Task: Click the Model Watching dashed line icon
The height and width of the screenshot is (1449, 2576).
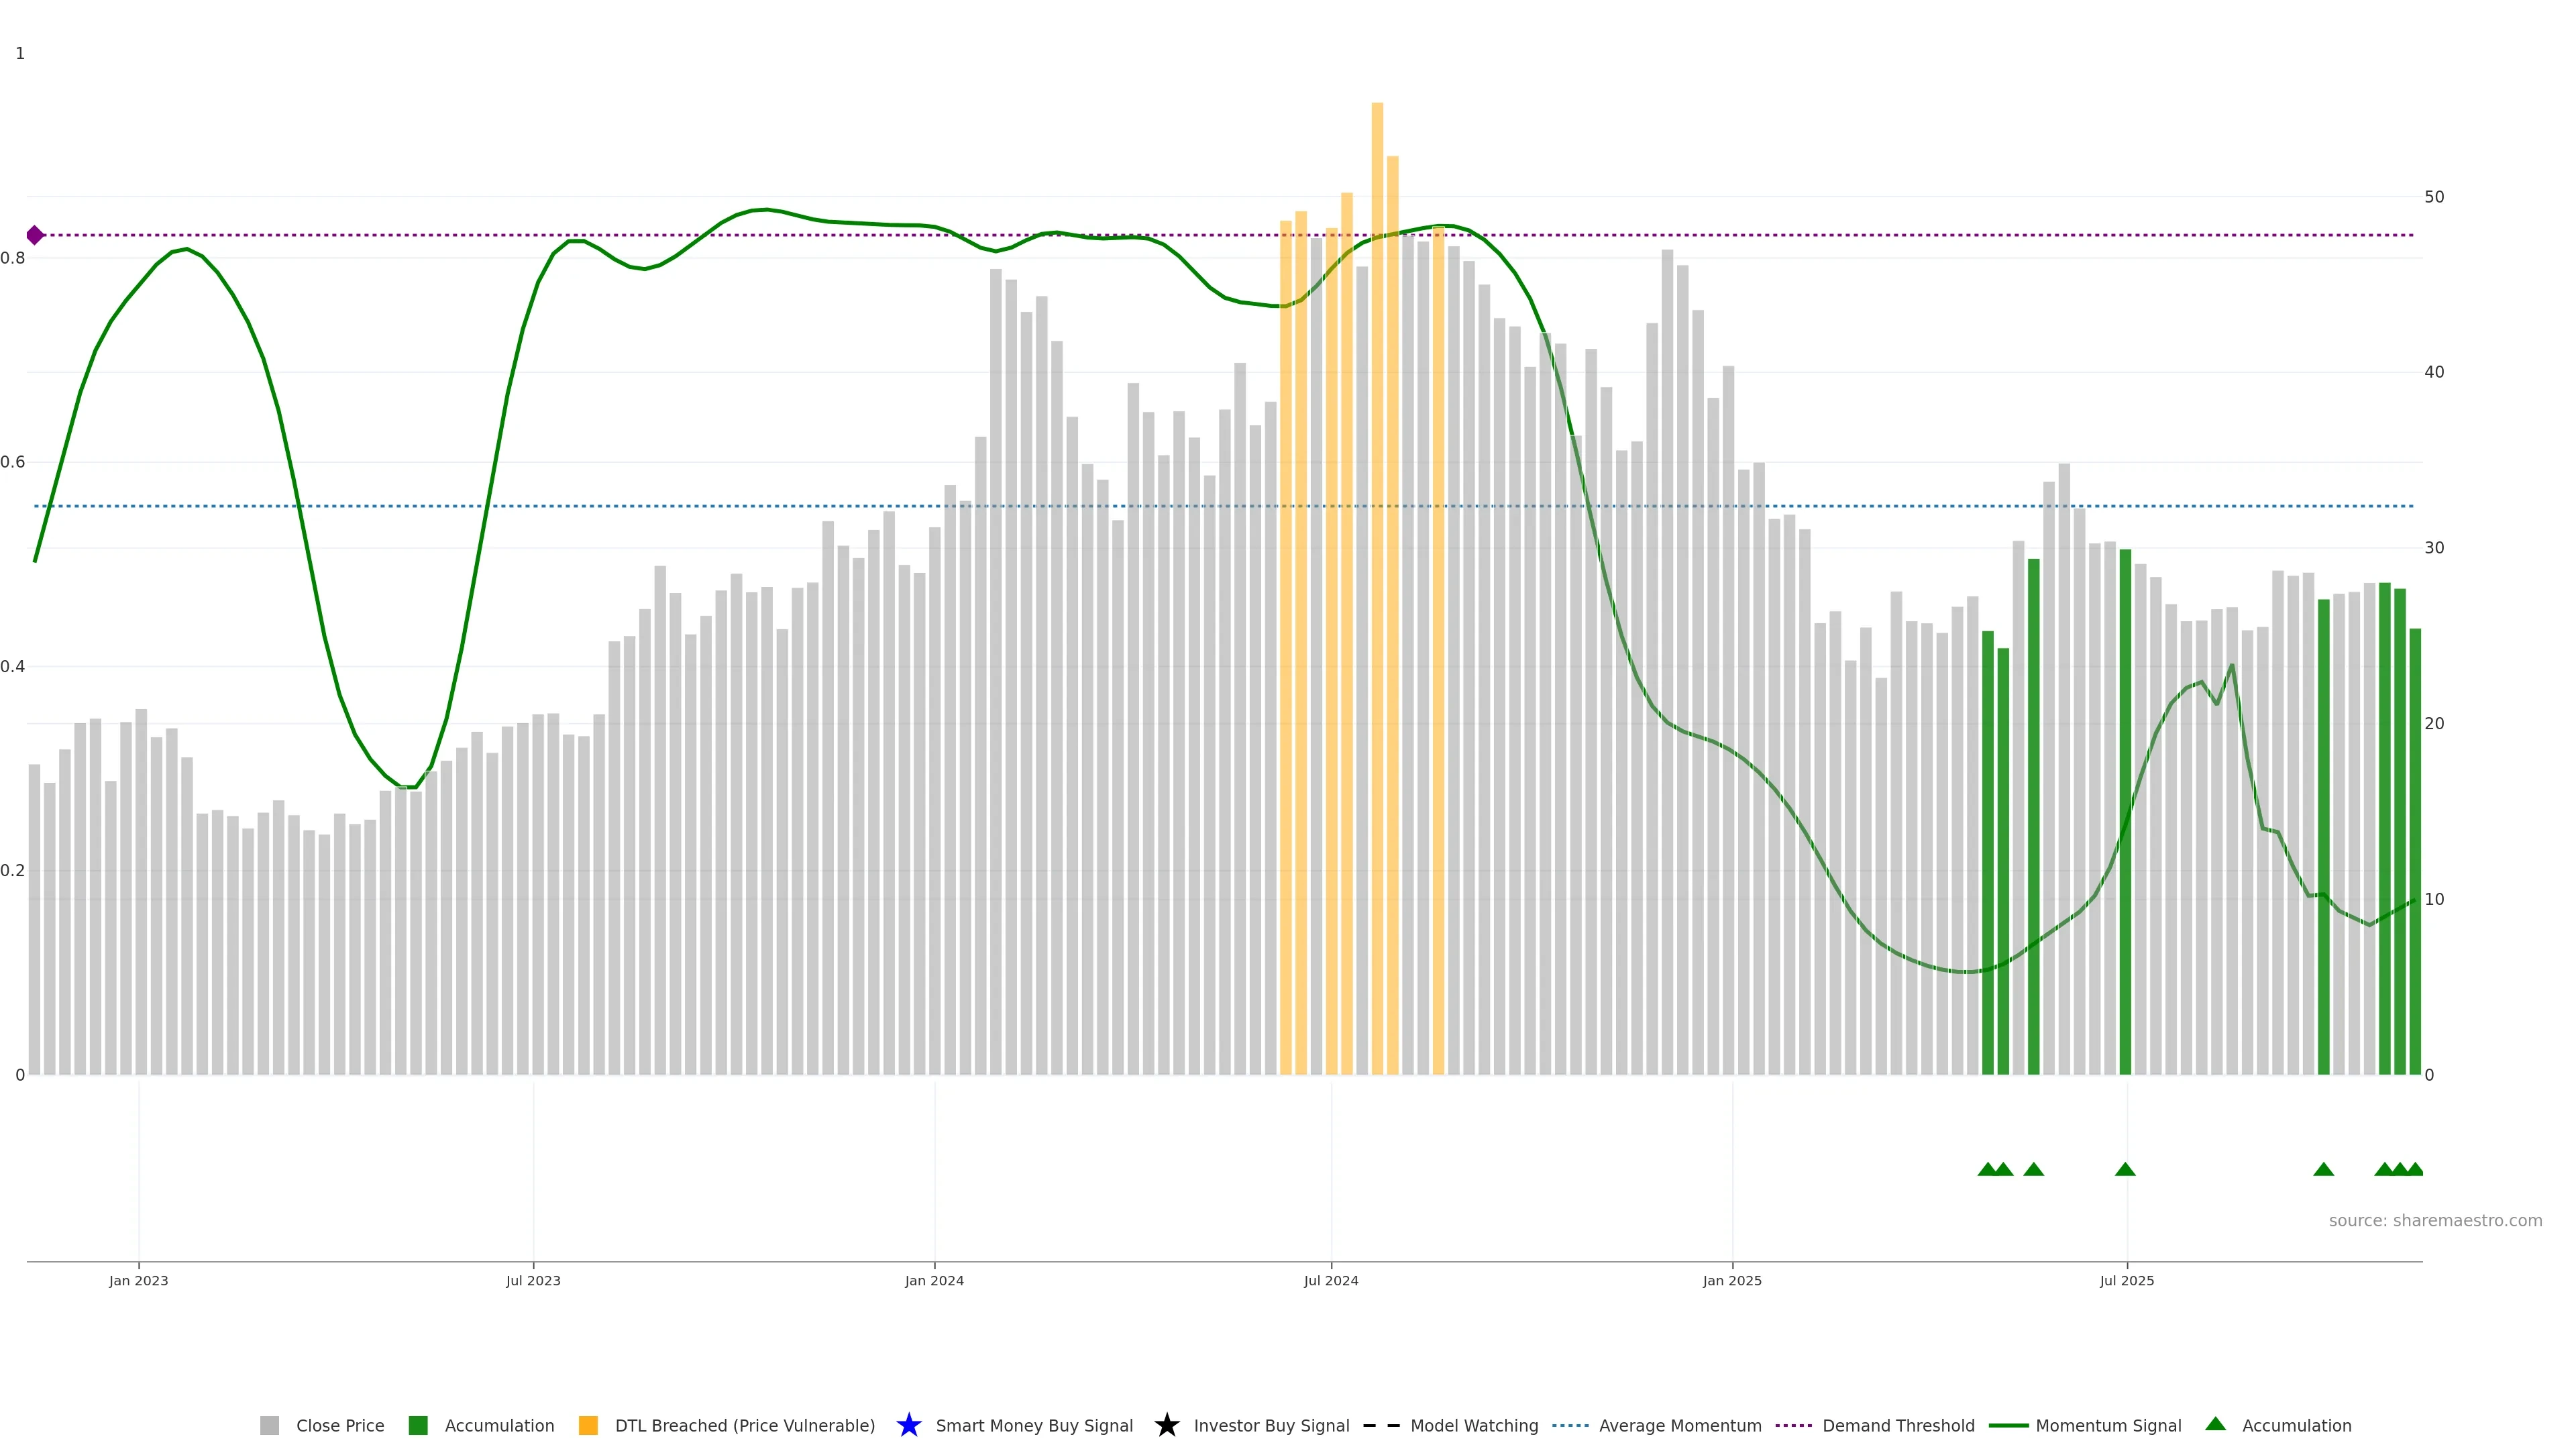Action: coord(1381,1425)
